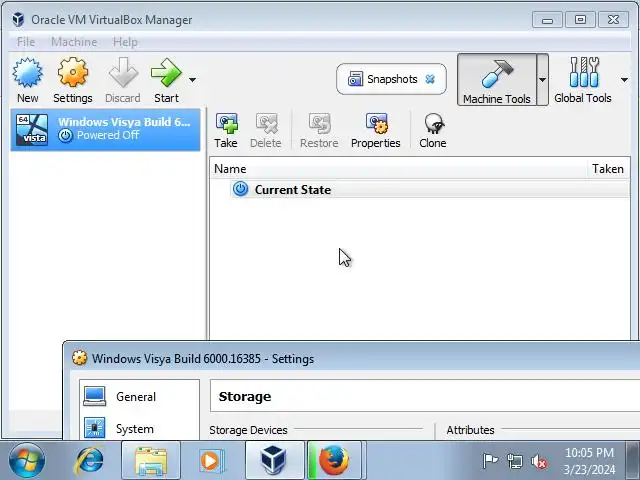Click the Powered Off status icon
This screenshot has height=480, width=640.
pos(65,136)
